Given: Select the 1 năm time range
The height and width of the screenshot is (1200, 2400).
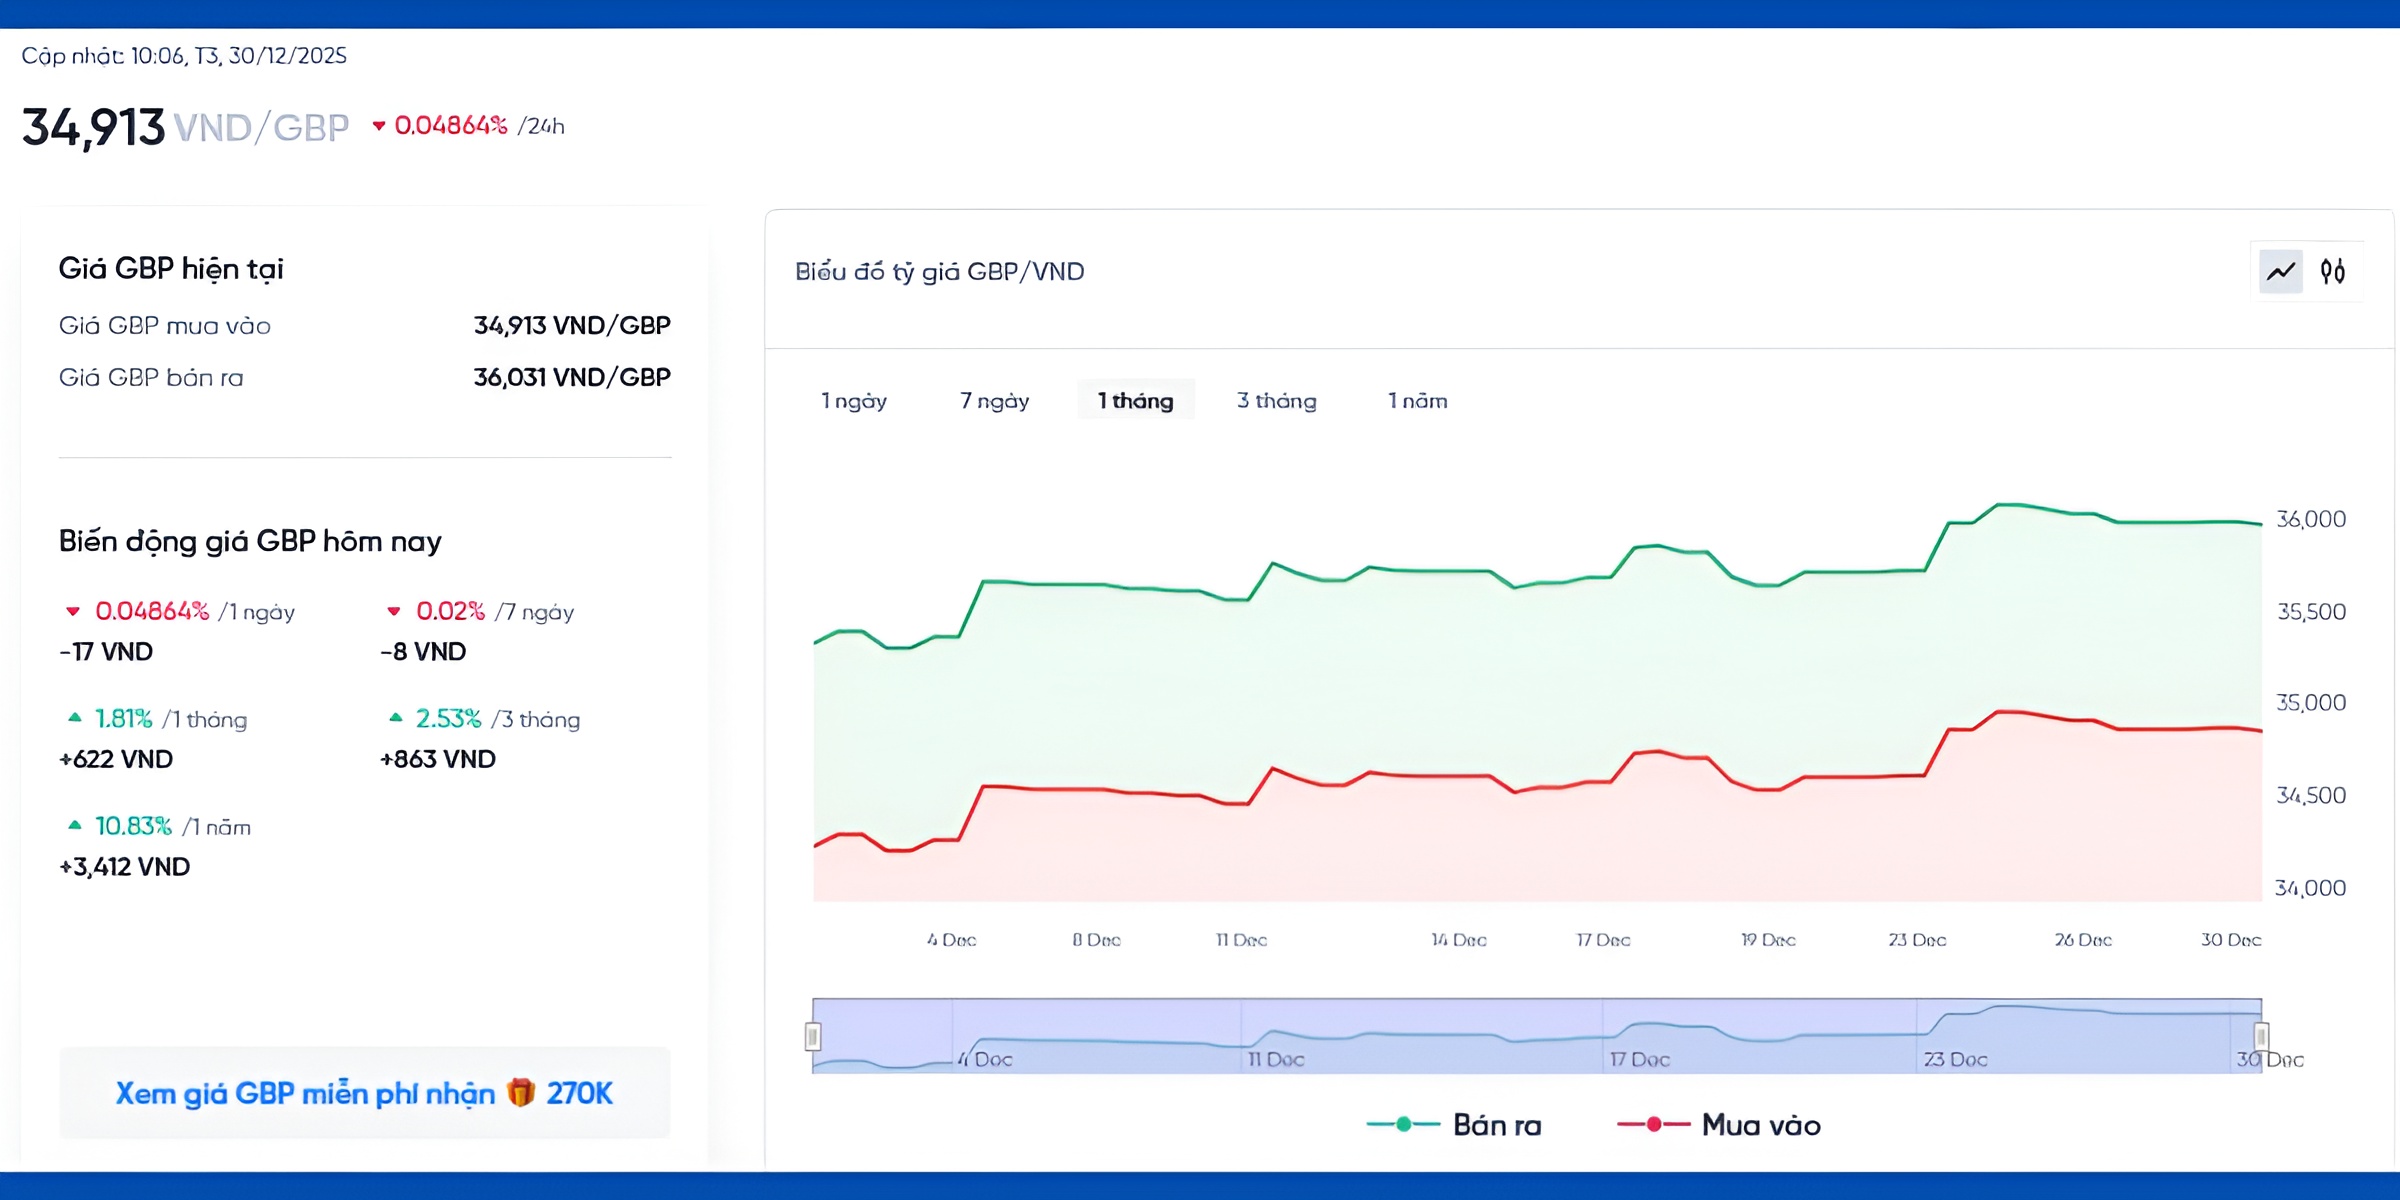Looking at the screenshot, I should click(1417, 401).
